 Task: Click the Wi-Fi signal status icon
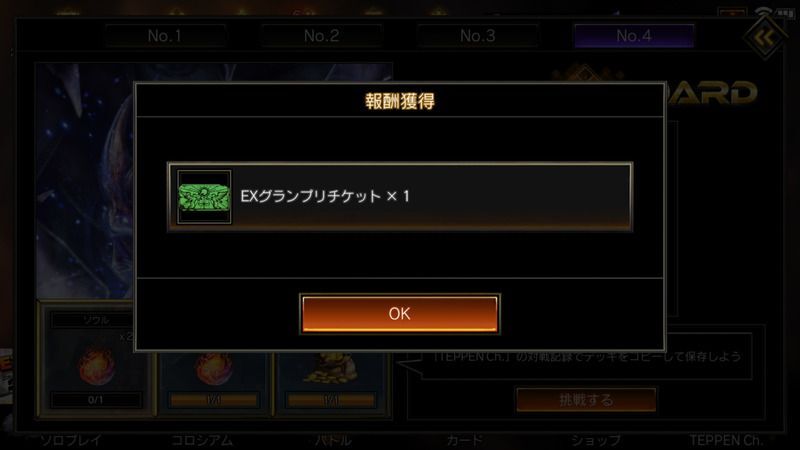[x=763, y=12]
